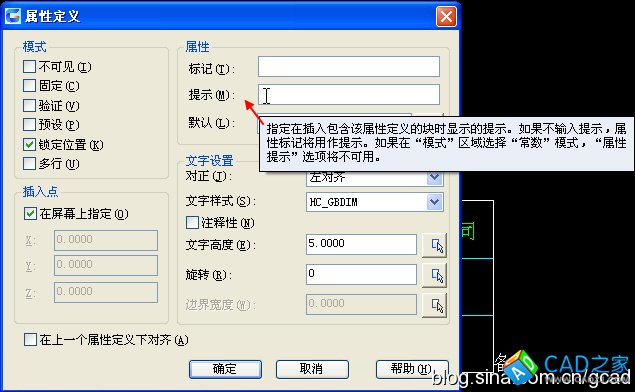
Task: Click the pick-point icon beside 文字高度 field
Action: (435, 245)
